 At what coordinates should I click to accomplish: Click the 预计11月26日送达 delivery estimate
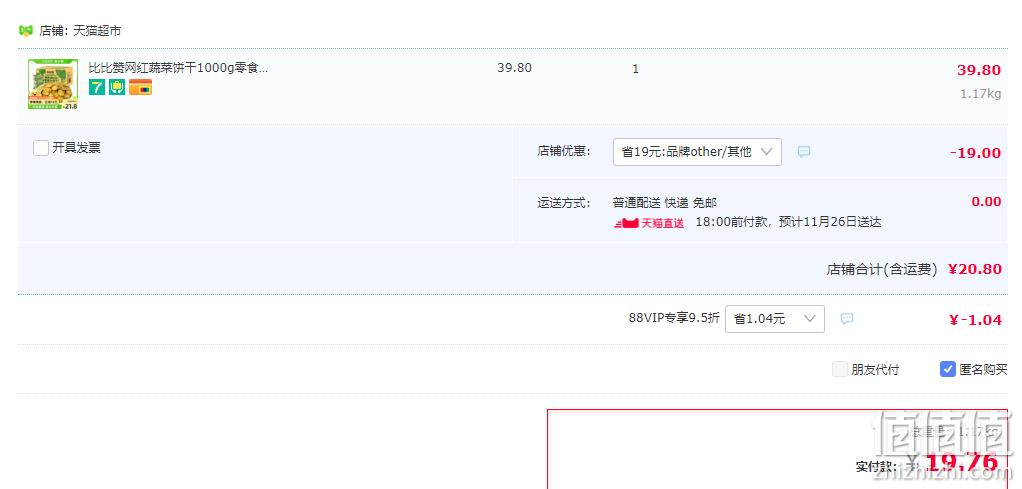coord(830,222)
